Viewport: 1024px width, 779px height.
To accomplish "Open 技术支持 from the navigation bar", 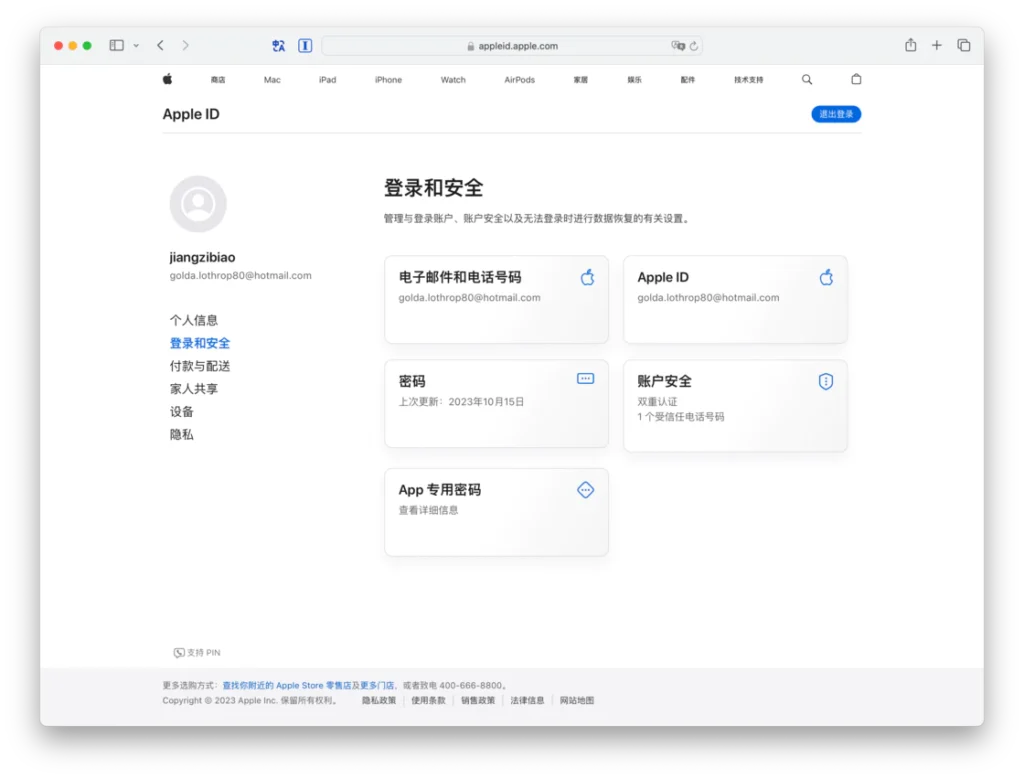I will [747, 79].
